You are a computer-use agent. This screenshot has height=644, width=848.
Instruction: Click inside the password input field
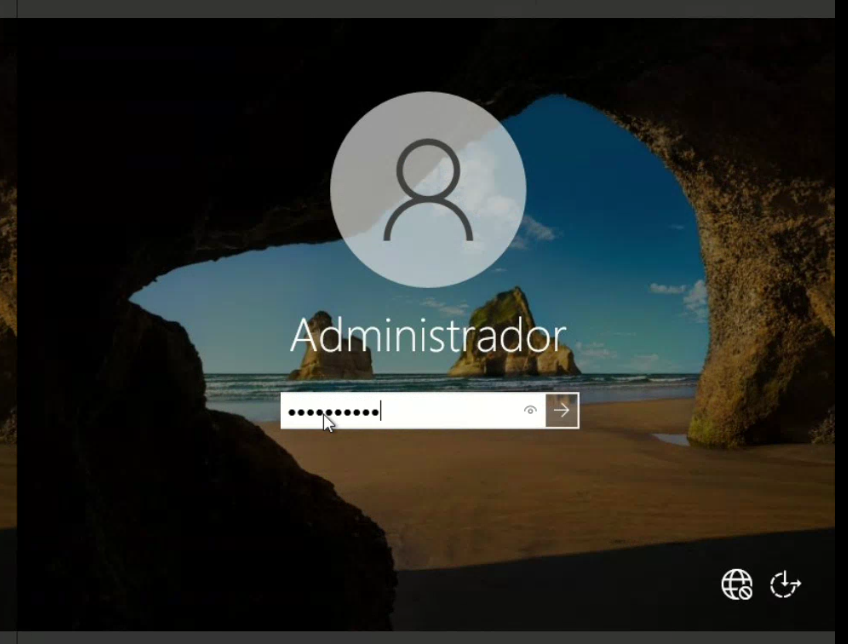[450, 410]
